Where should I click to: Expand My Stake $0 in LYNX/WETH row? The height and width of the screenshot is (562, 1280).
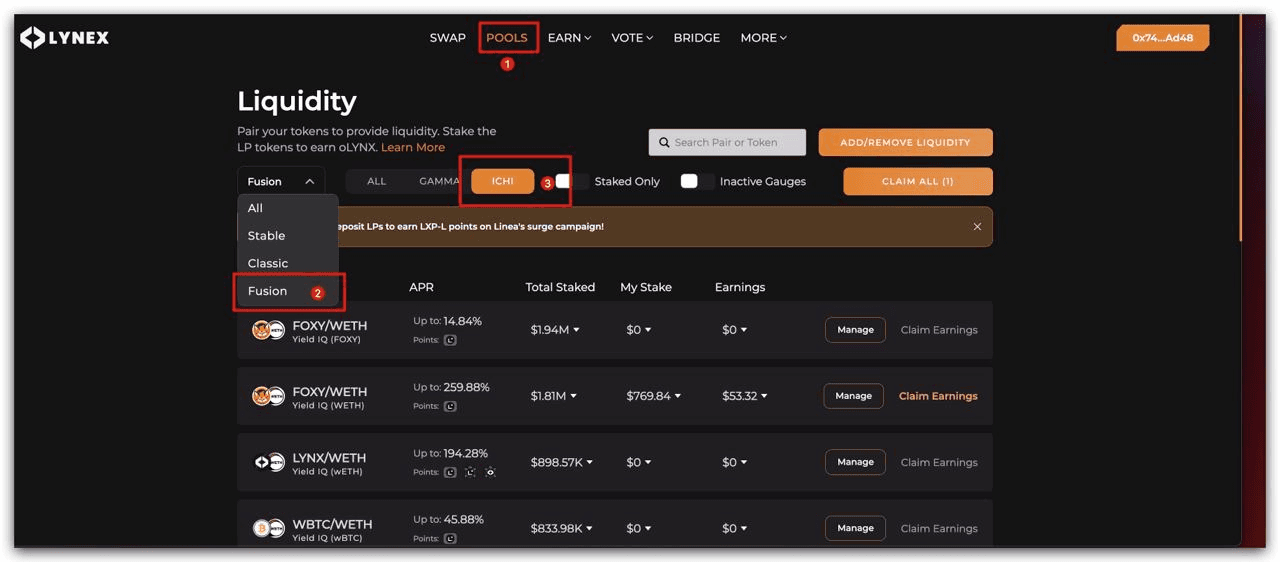coord(639,462)
